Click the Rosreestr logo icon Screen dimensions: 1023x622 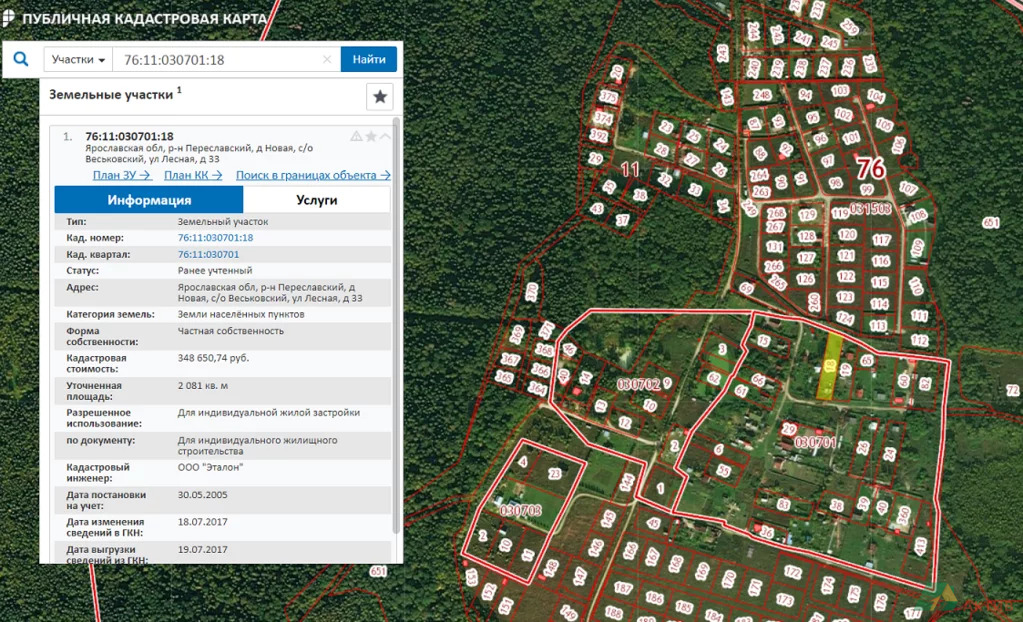(9, 19)
